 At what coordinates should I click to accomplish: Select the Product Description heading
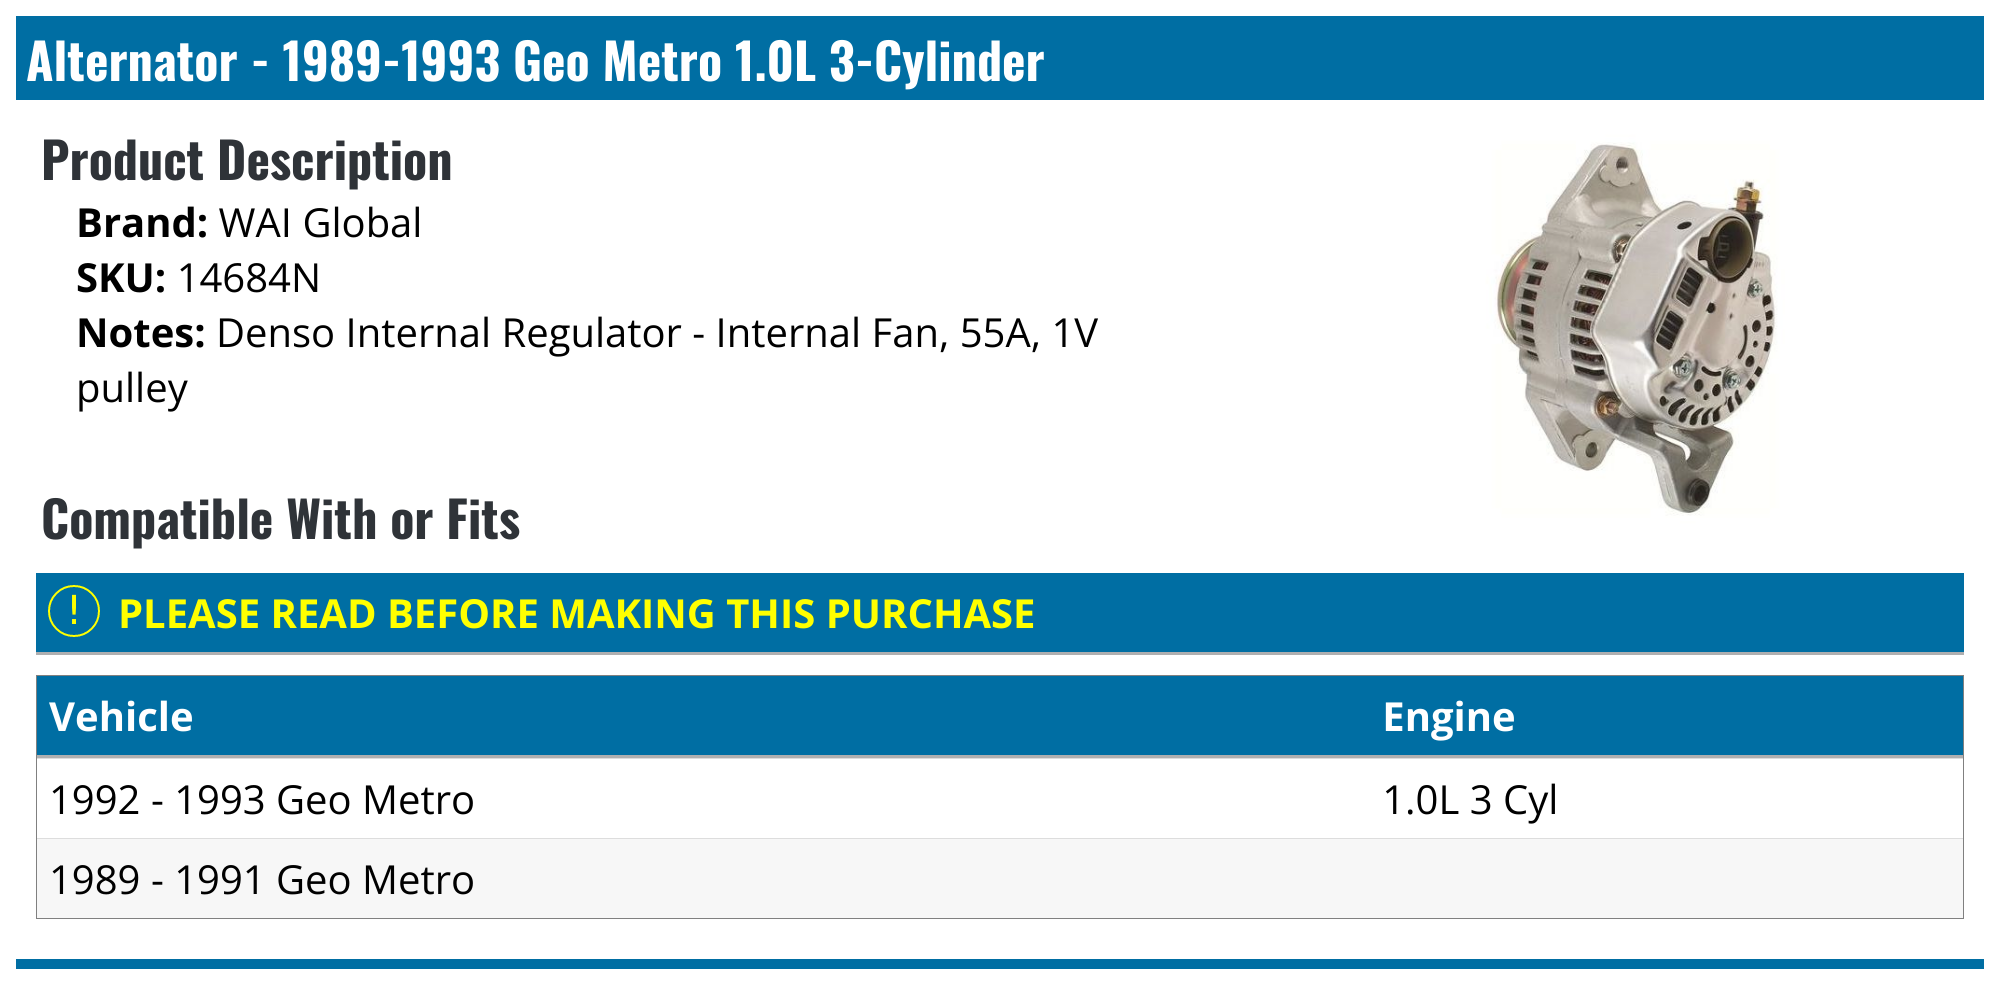pyautogui.click(x=247, y=161)
